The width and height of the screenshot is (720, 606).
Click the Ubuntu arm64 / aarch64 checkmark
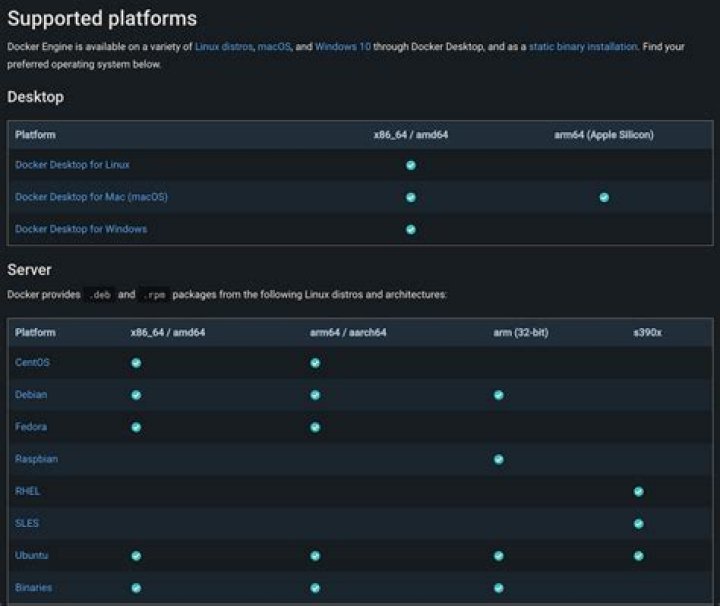click(315, 556)
